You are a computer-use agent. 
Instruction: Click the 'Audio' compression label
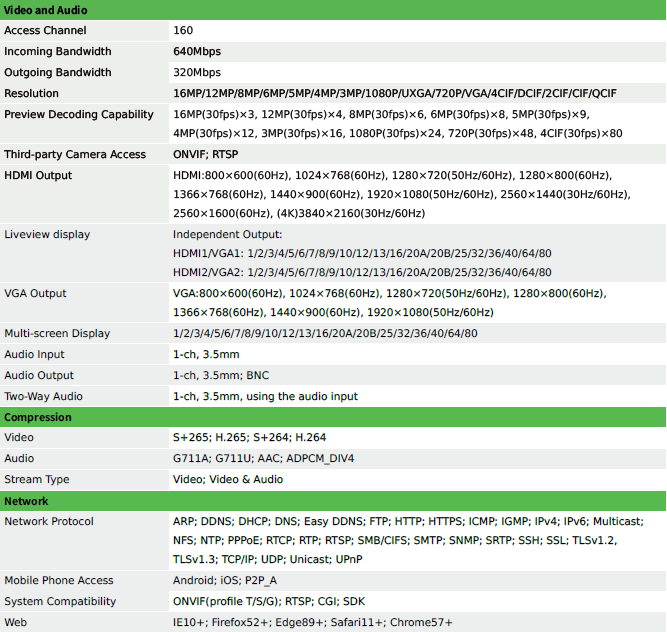pos(19,458)
